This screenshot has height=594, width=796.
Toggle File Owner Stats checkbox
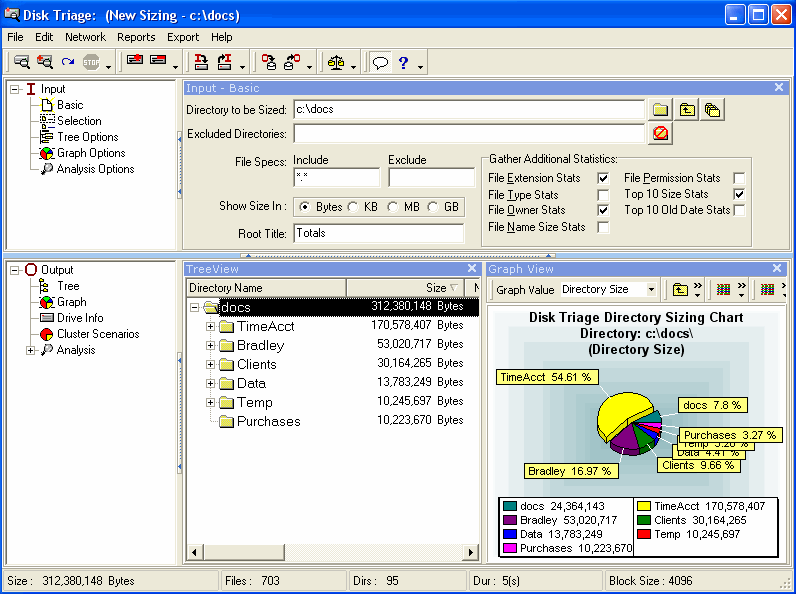click(x=603, y=210)
